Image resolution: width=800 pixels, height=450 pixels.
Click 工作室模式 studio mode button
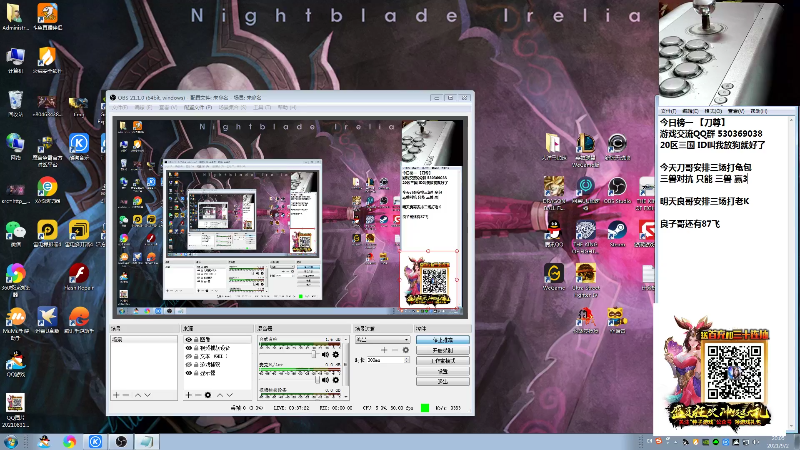(443, 361)
